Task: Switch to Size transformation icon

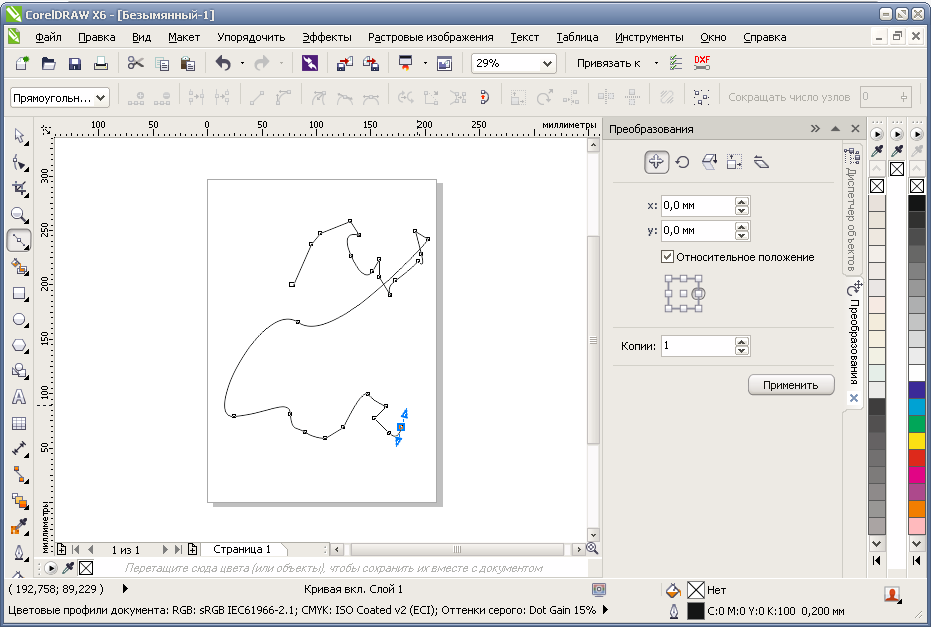Action: tap(734, 162)
